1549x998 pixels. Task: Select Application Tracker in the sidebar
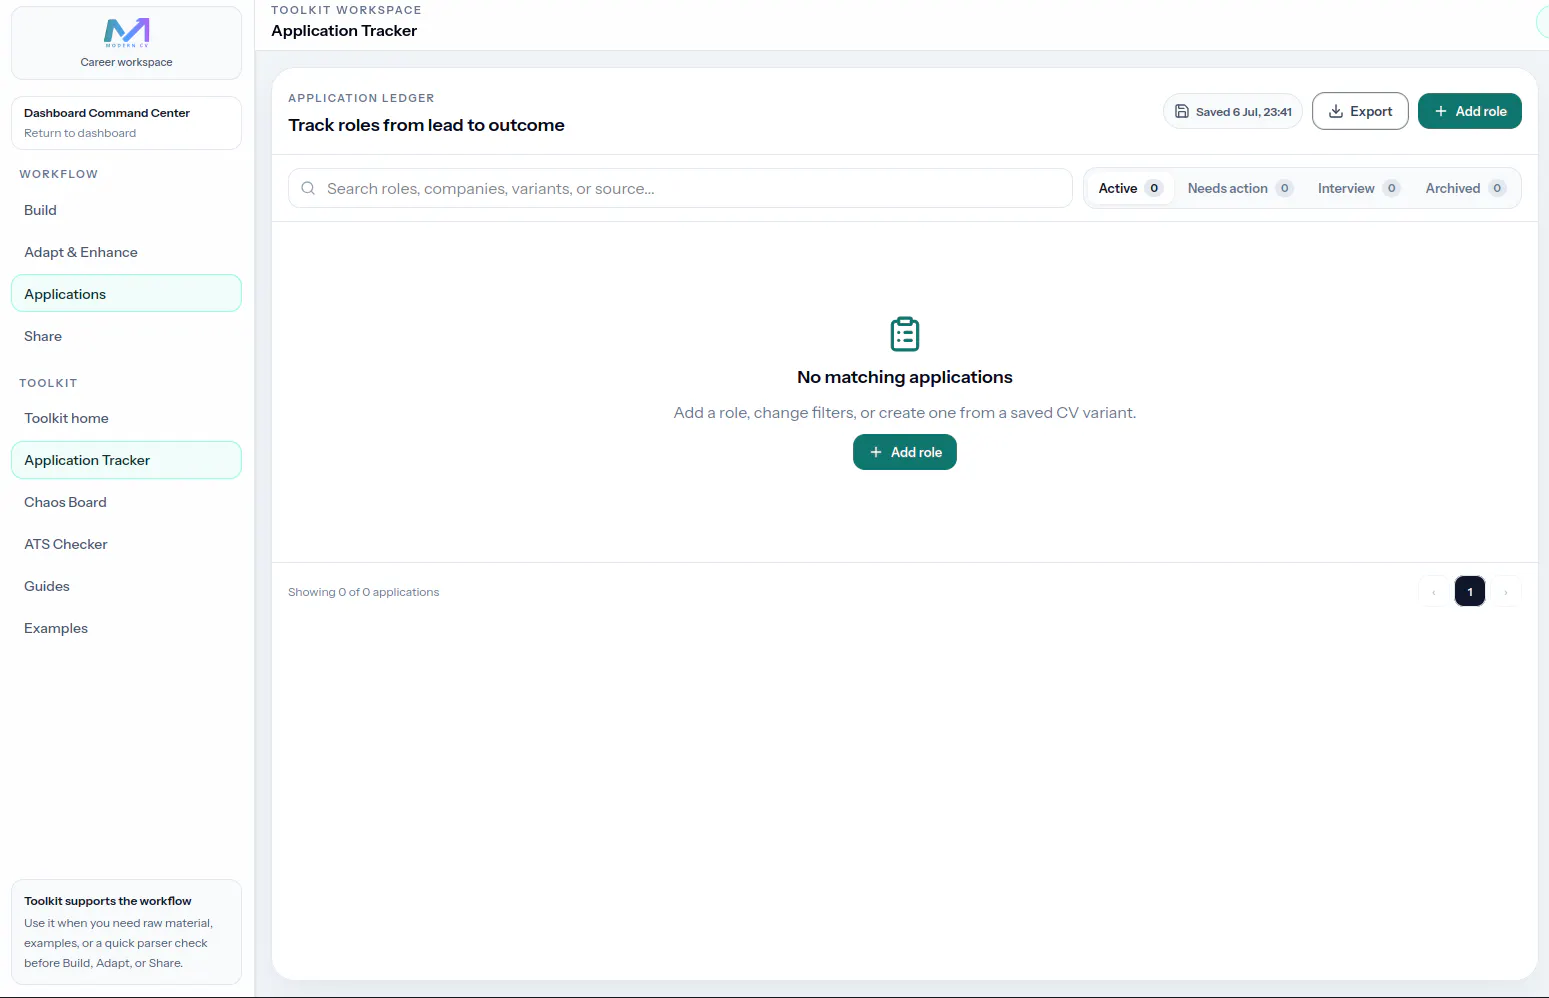[x=126, y=460]
